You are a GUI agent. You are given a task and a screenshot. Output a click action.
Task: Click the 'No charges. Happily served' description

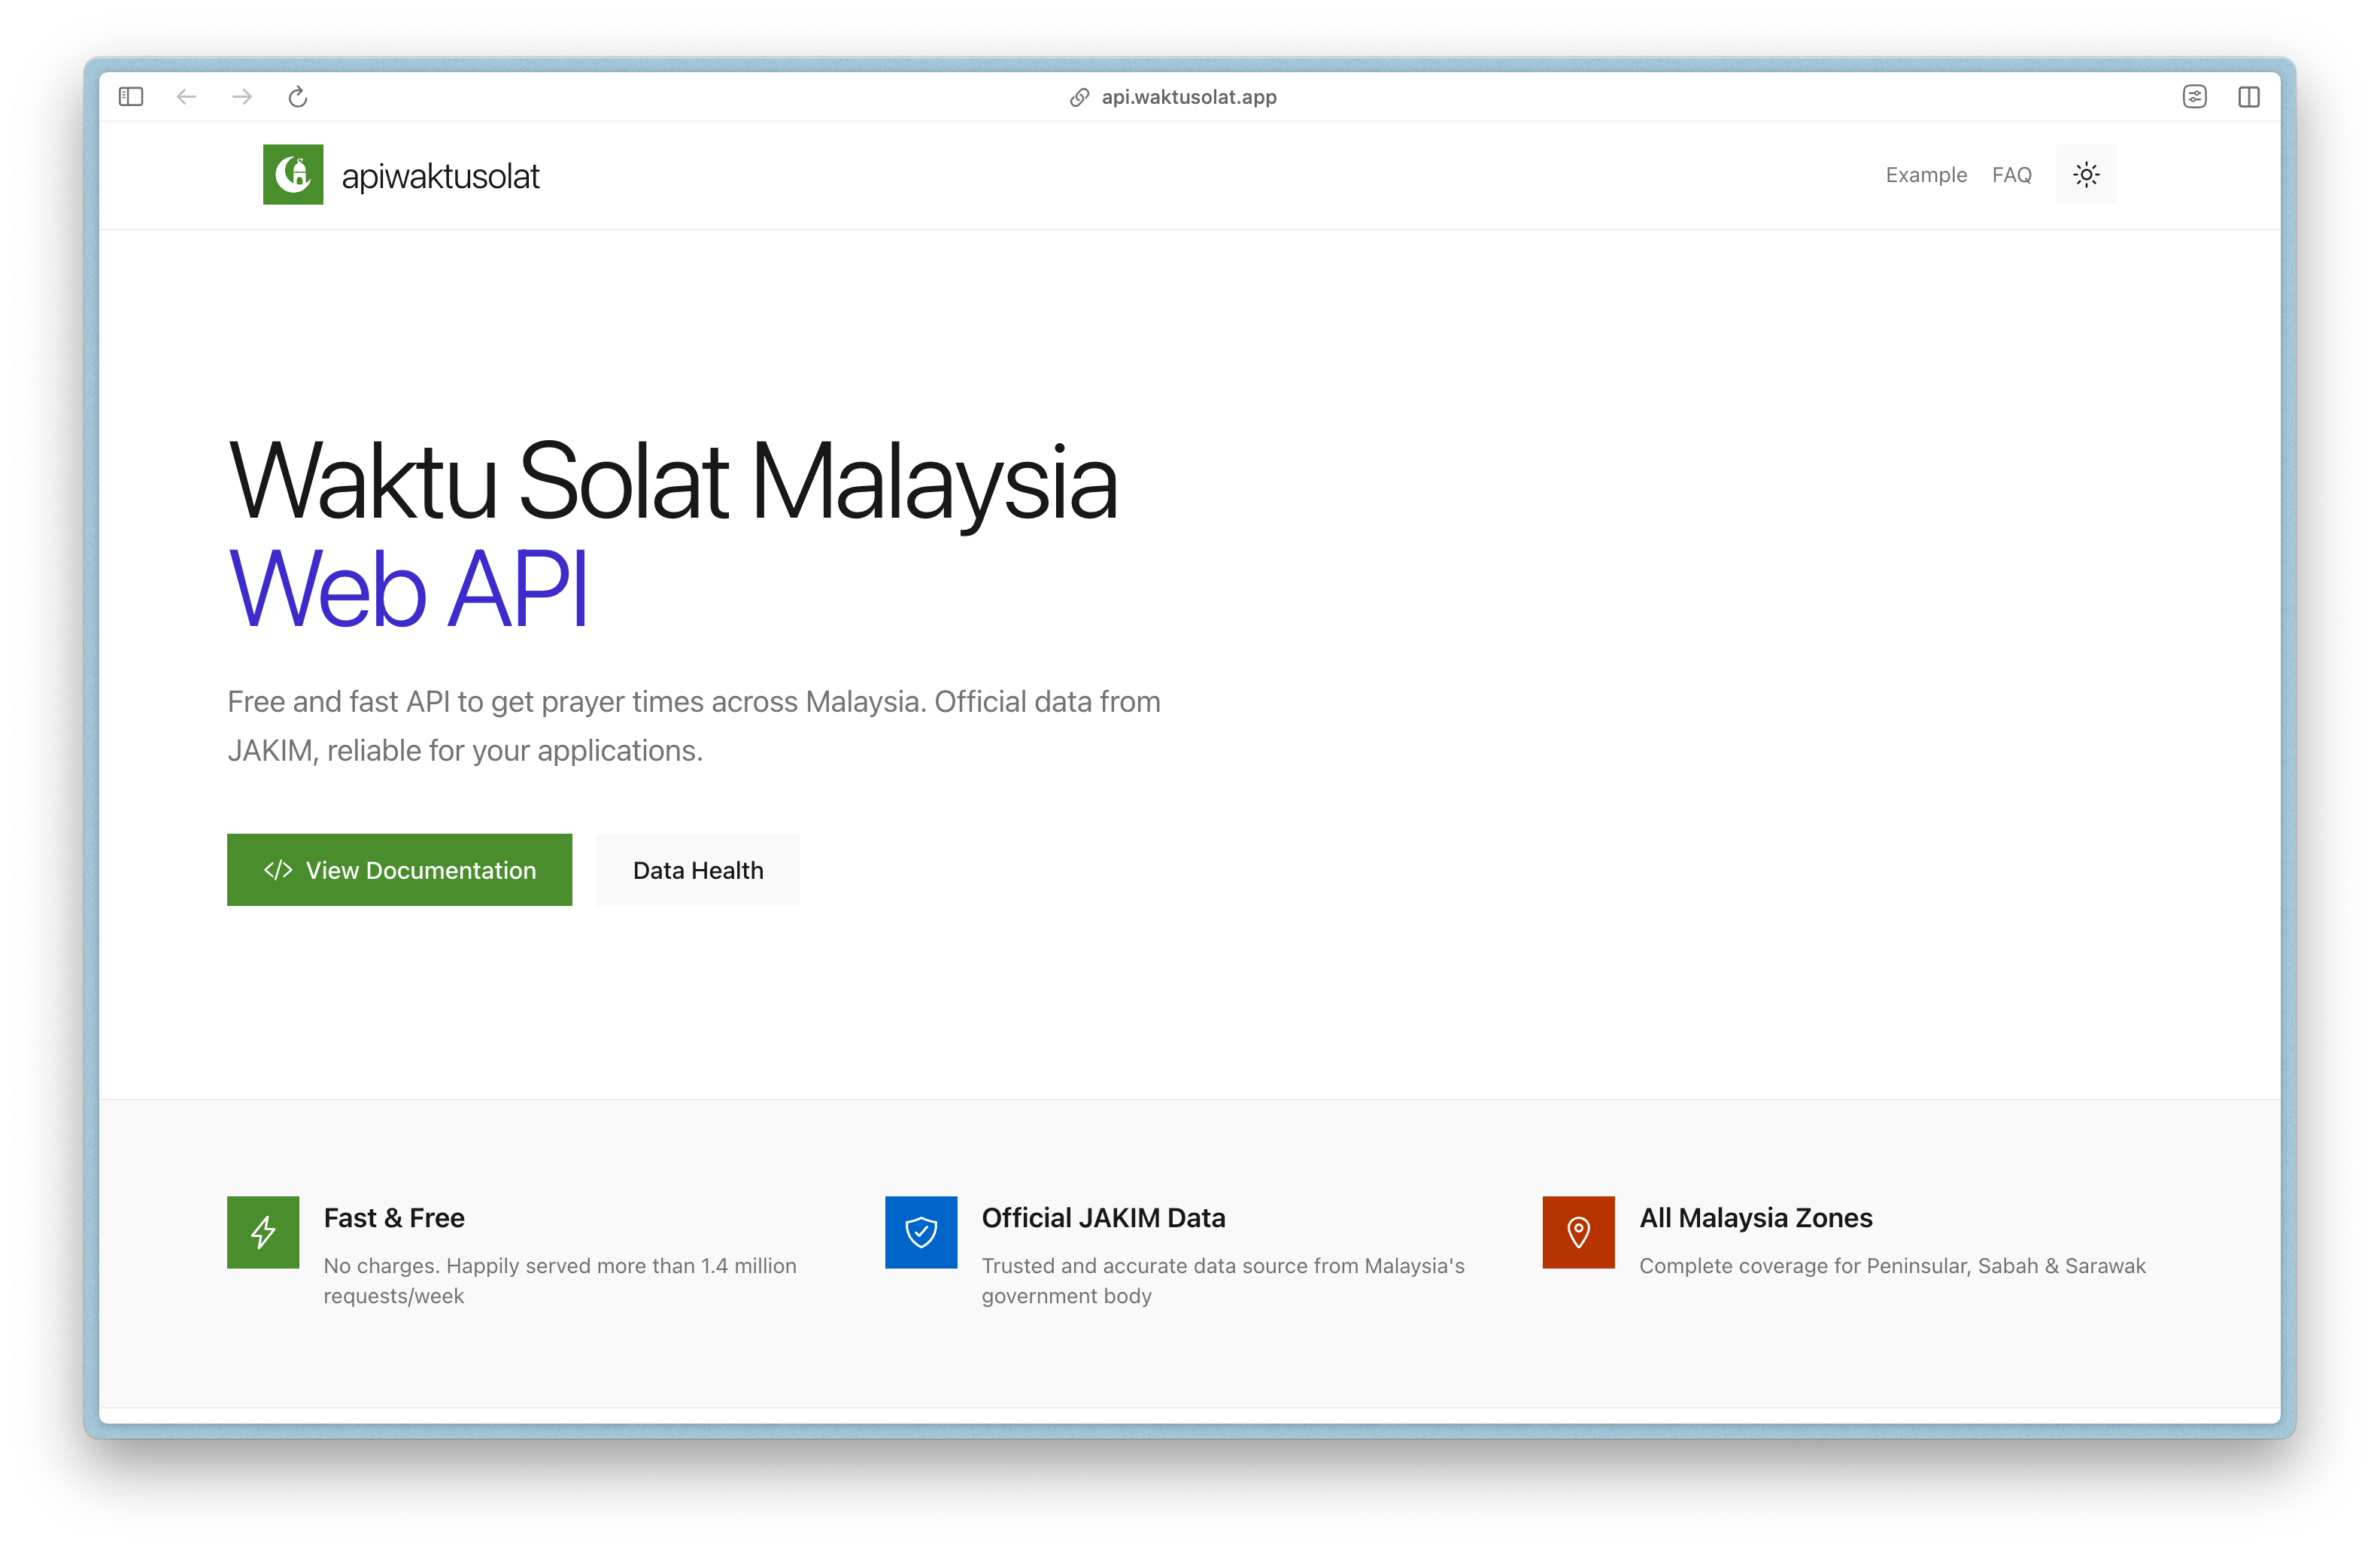point(560,1281)
